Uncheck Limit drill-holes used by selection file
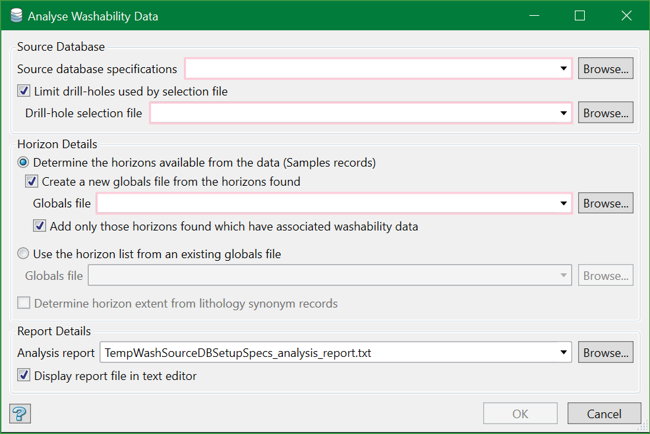This screenshot has height=434, width=650. (x=25, y=91)
